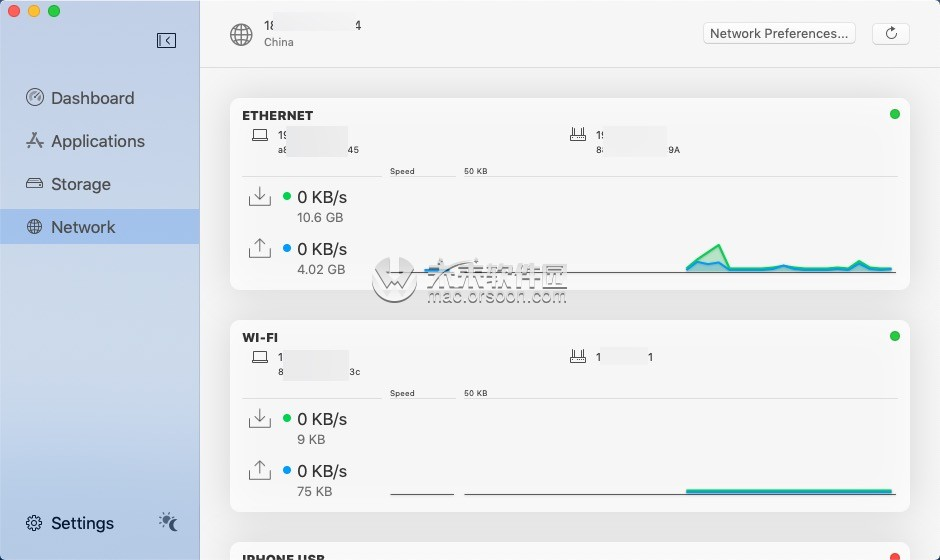Click the Ethernet traffic graph peak
The width and height of the screenshot is (940, 560).
[x=718, y=246]
